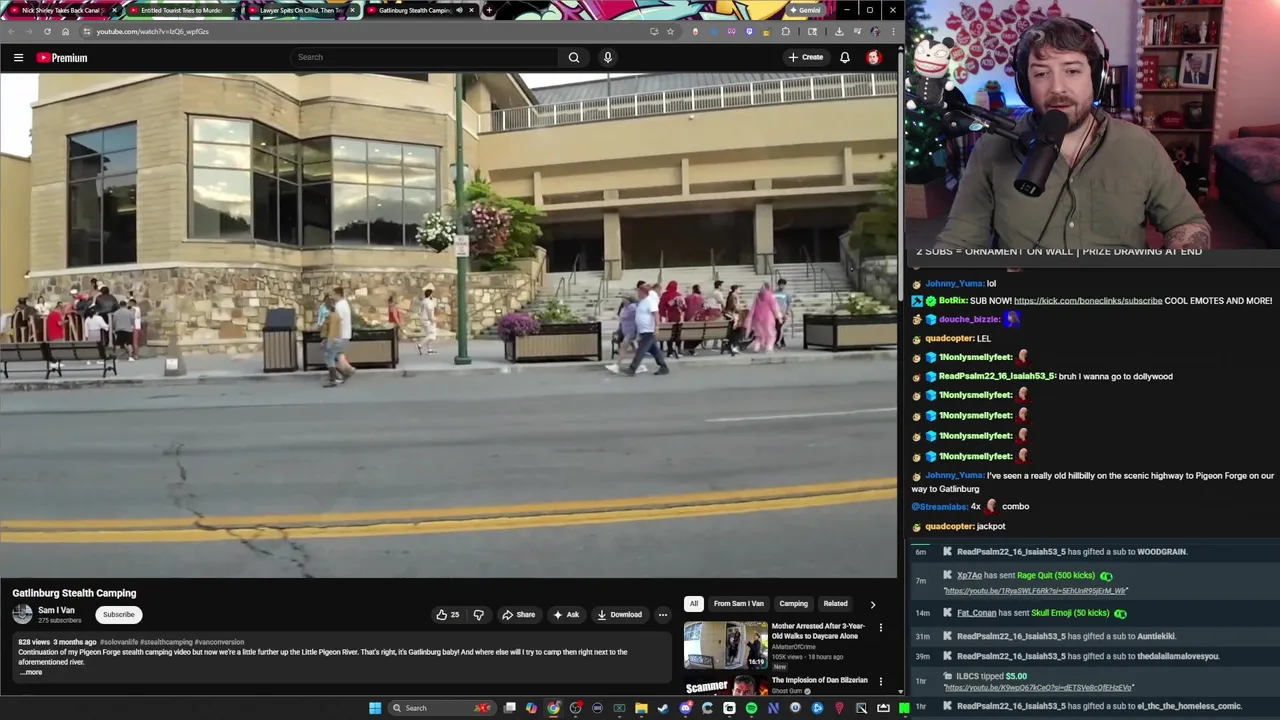Screen dimensions: 1280x720
Task: Click the Gatlinburg video player
Action: pos(449,325)
